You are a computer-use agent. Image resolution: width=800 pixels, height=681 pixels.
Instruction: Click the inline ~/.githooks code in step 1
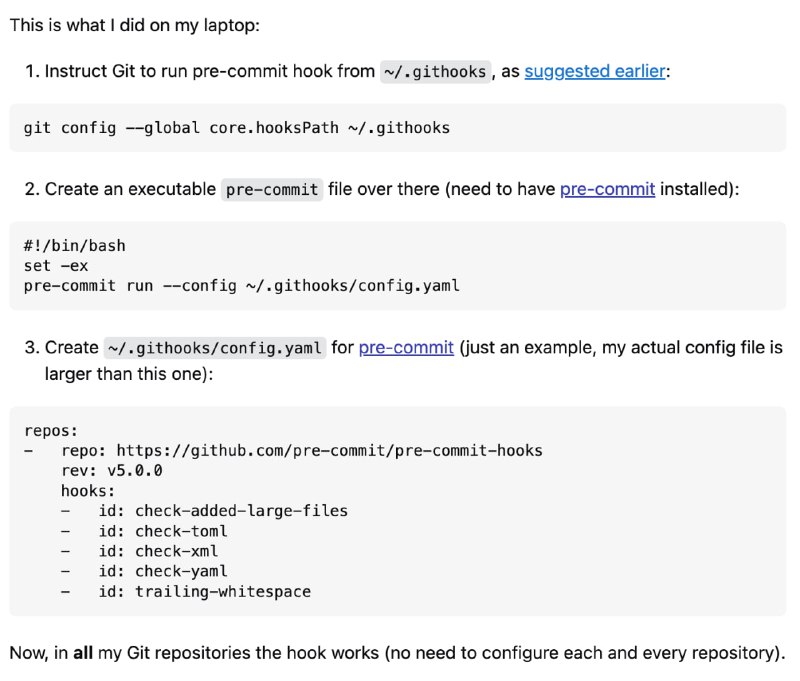[435, 71]
